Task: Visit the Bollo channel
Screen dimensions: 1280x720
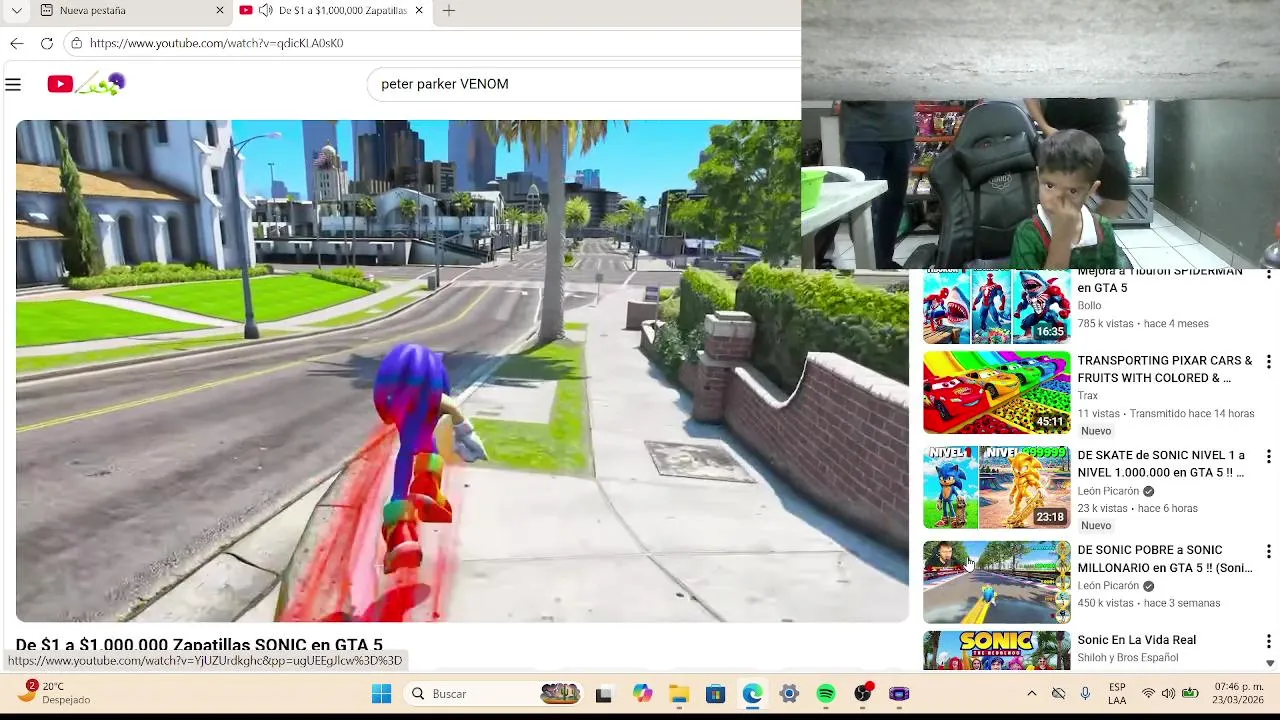Action: [x=1089, y=306]
